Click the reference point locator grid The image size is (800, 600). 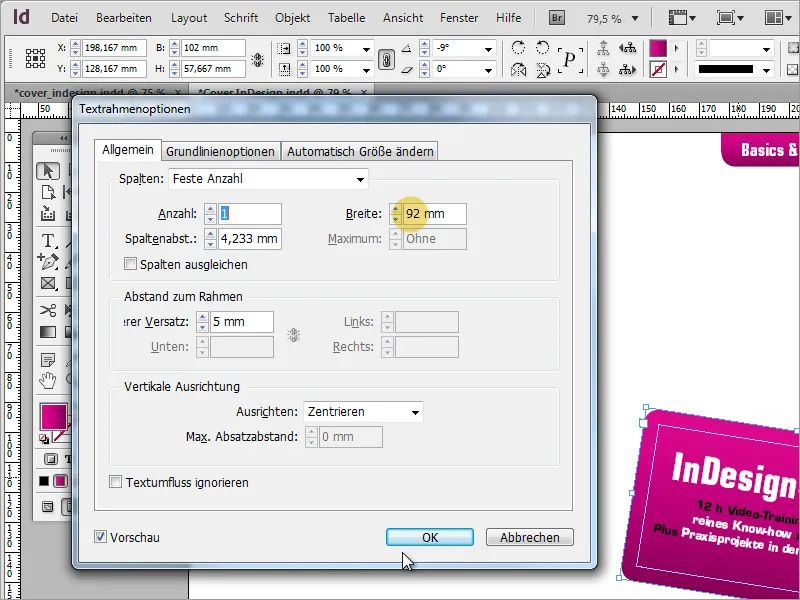[x=35, y=58]
